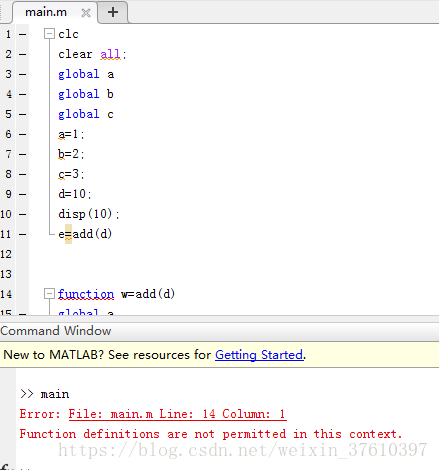Click the 'c=3;' statement
This screenshot has height=470, width=439.
[x=71, y=174]
